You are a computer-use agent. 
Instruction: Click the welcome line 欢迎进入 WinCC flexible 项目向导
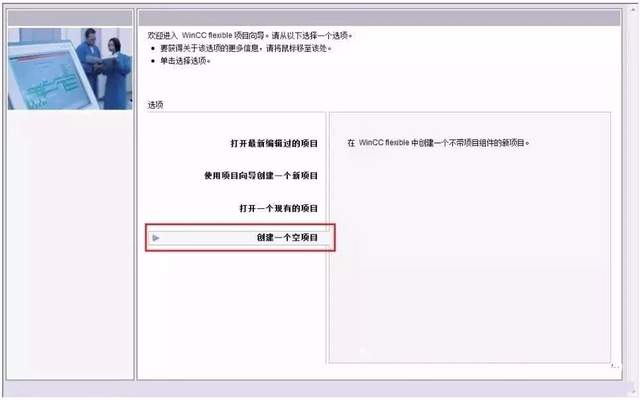click(250, 36)
